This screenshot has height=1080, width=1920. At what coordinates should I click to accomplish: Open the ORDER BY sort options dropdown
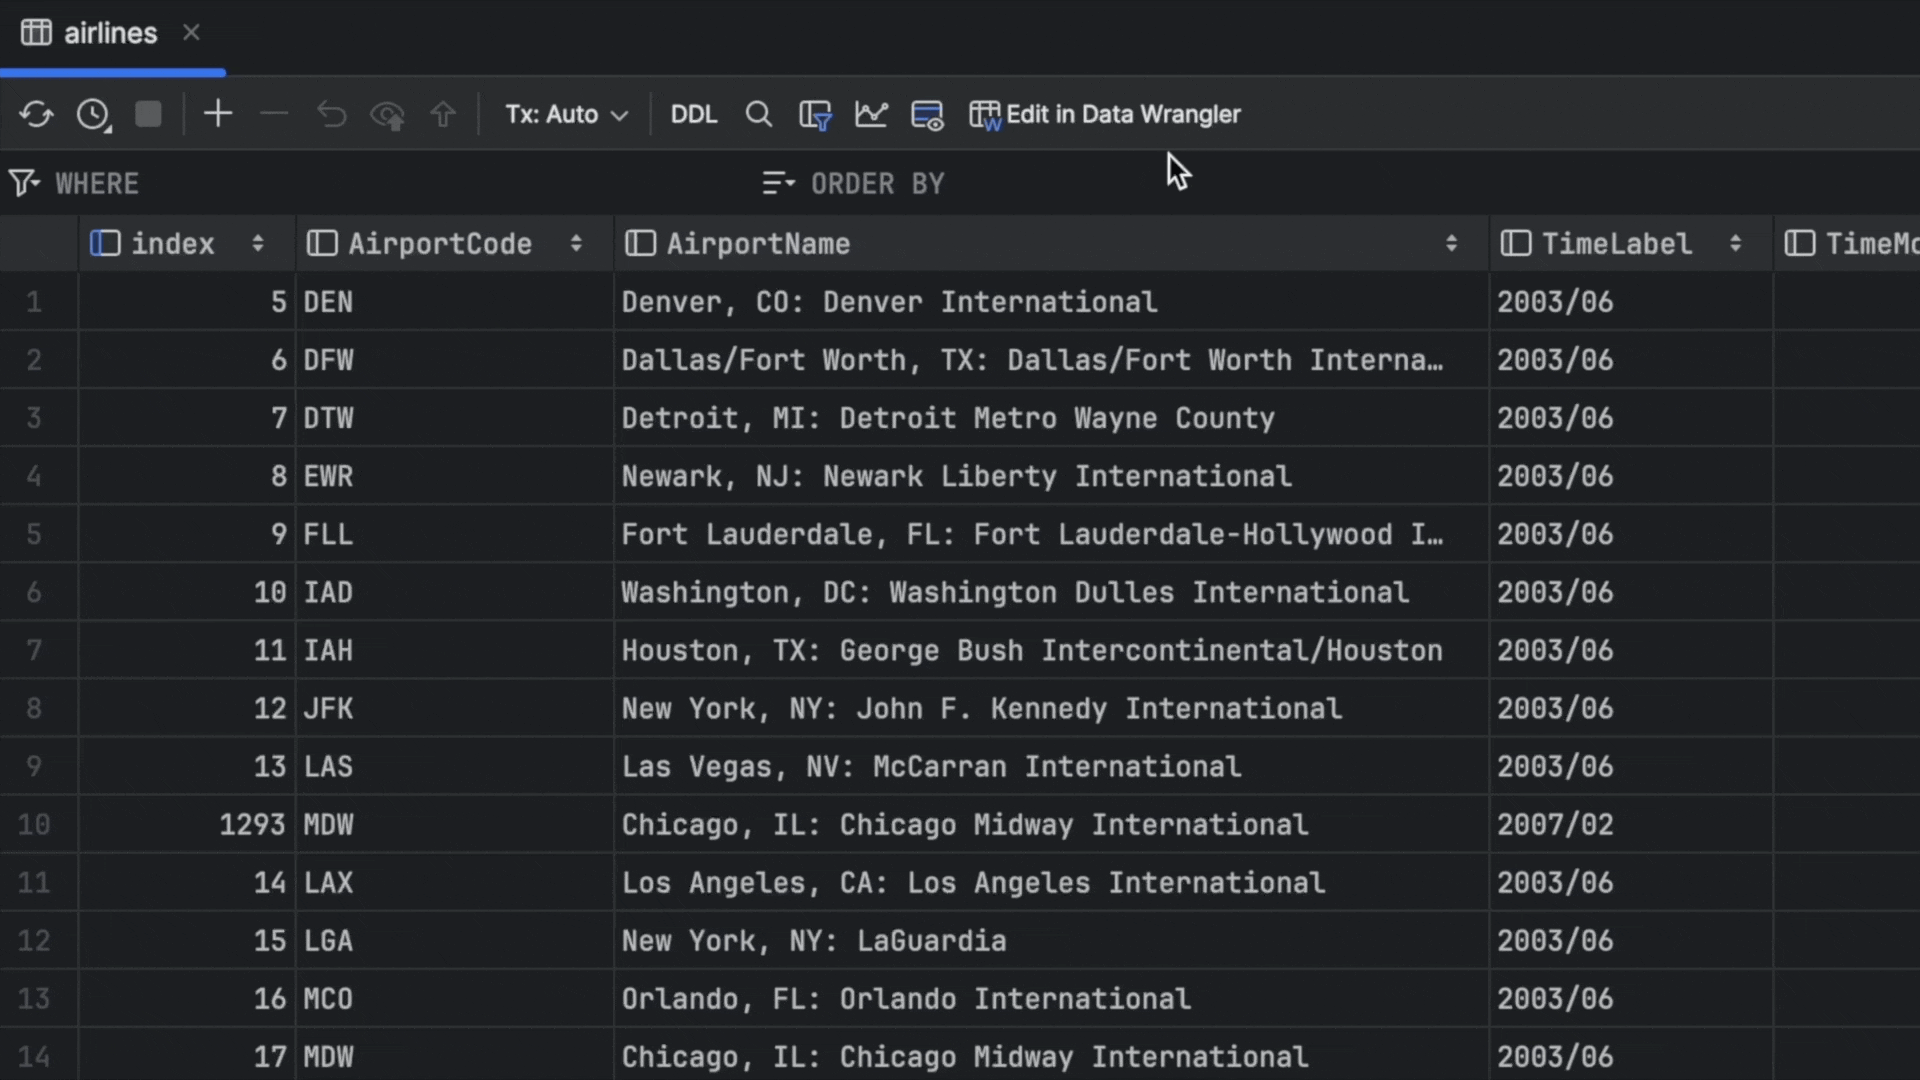click(779, 183)
